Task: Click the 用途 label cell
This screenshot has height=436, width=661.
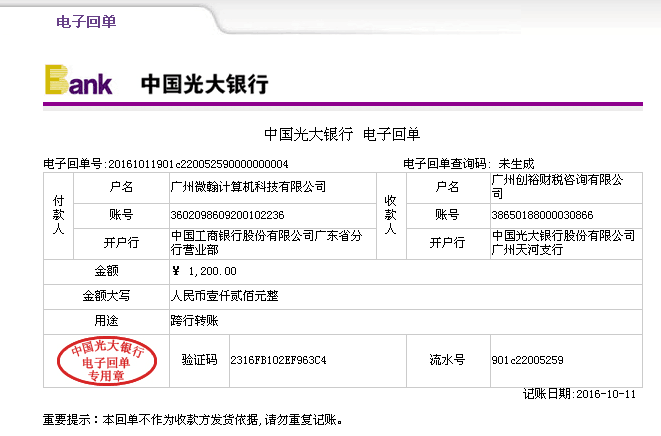Action: tap(106, 321)
